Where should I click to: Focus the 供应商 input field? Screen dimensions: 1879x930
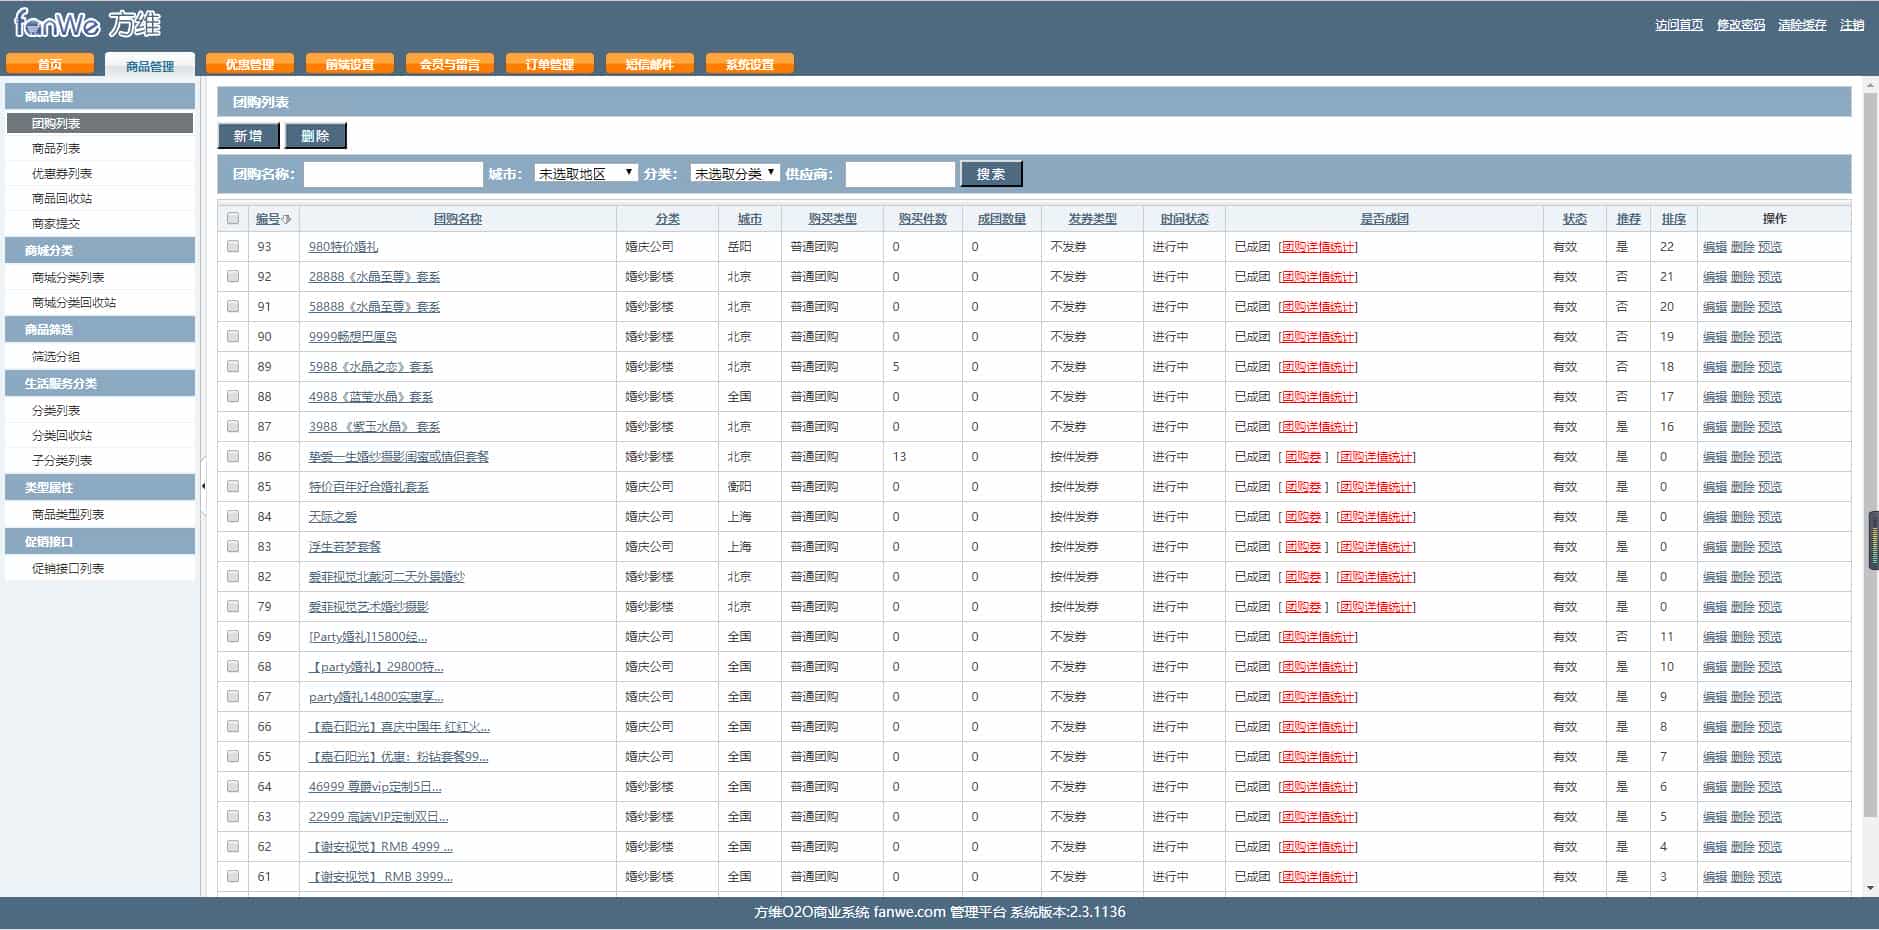[900, 174]
